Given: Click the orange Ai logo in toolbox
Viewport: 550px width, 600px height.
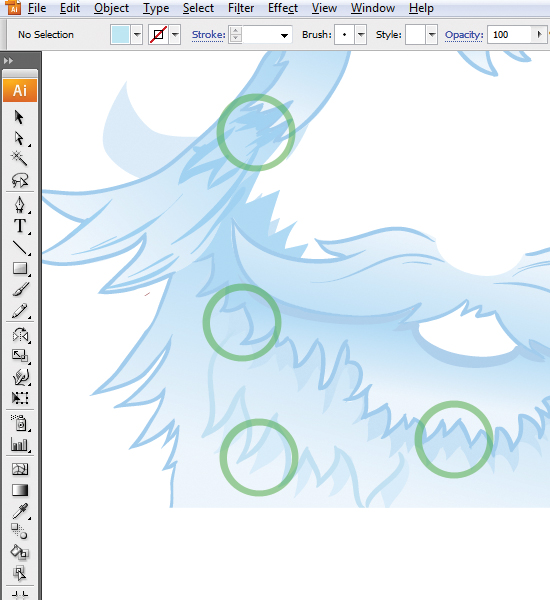Looking at the screenshot, I should point(20,90).
